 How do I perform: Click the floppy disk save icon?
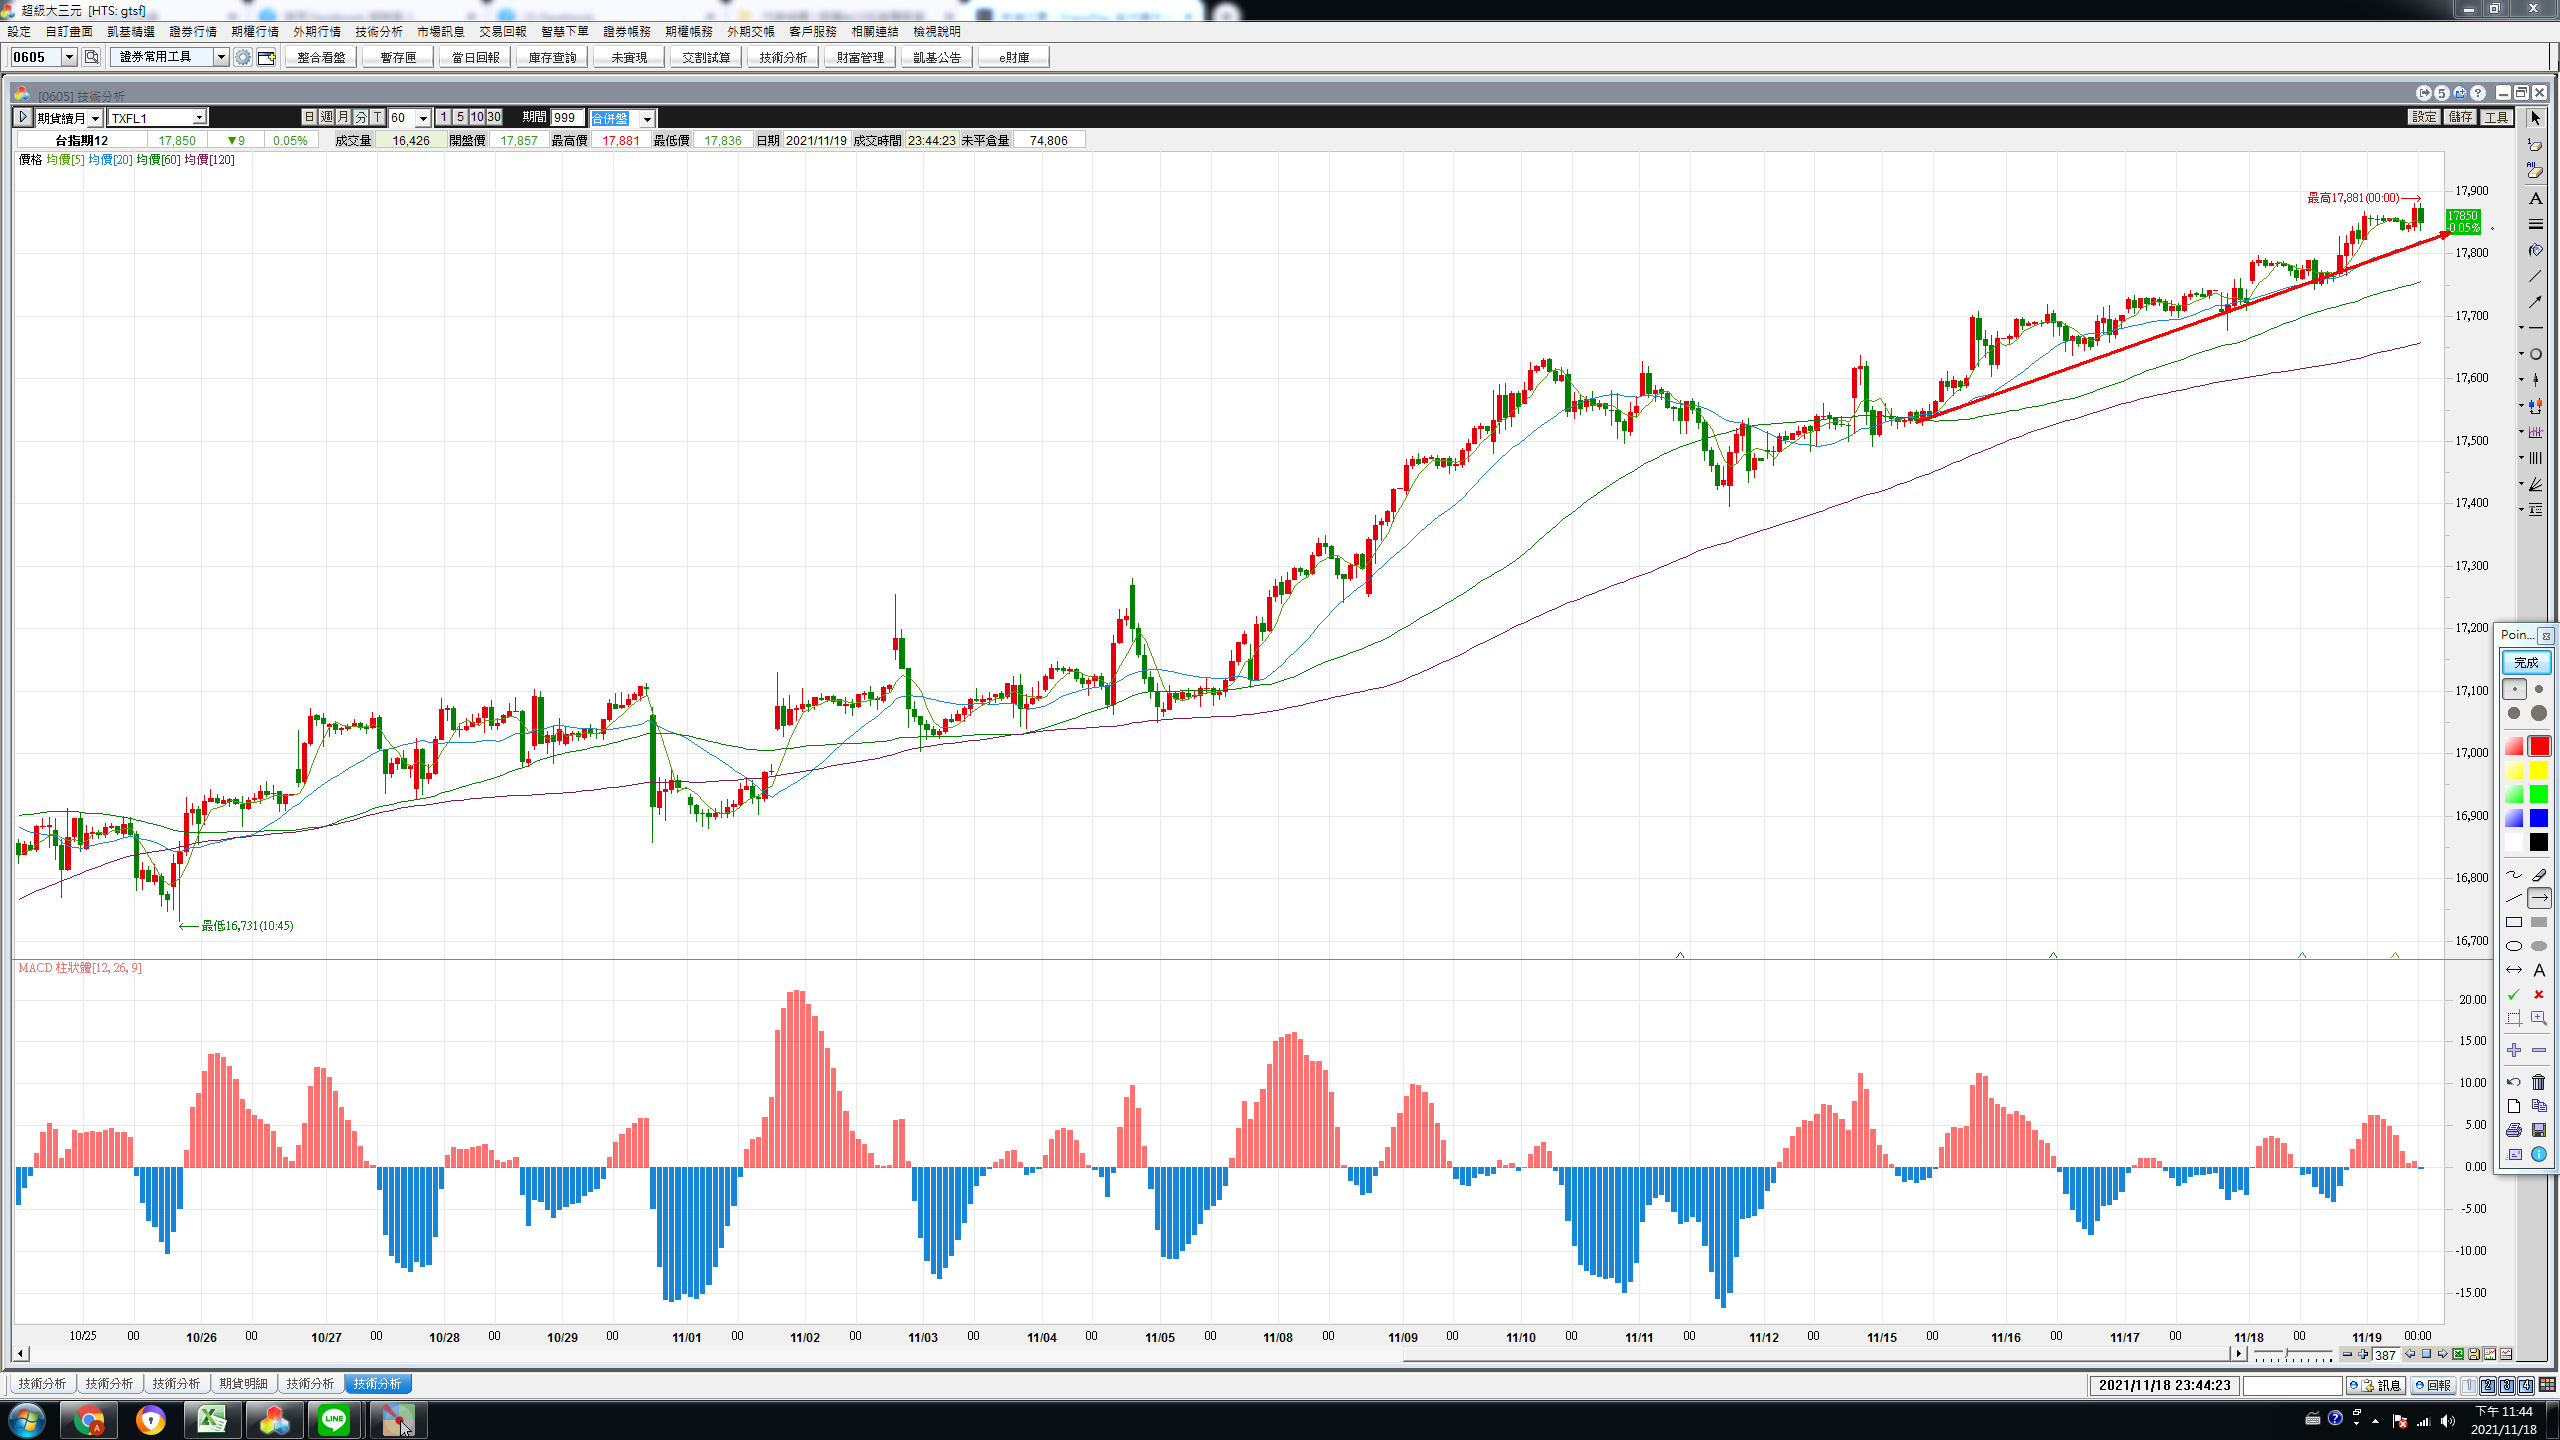click(x=2538, y=1130)
